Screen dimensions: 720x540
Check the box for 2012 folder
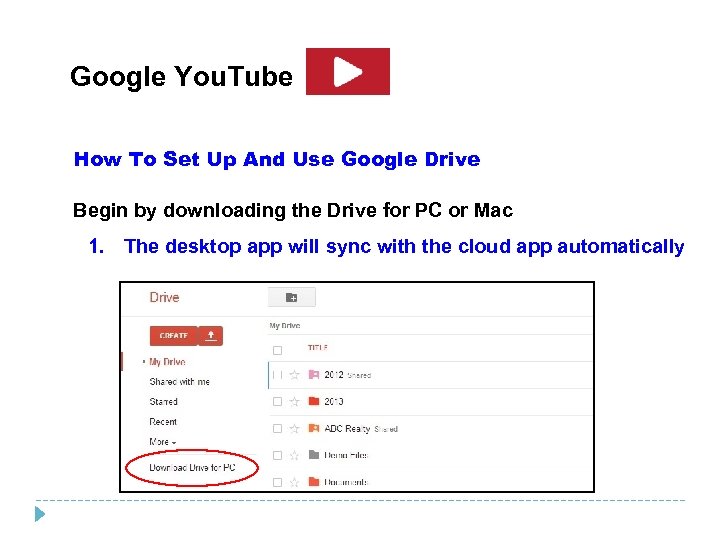tap(277, 375)
